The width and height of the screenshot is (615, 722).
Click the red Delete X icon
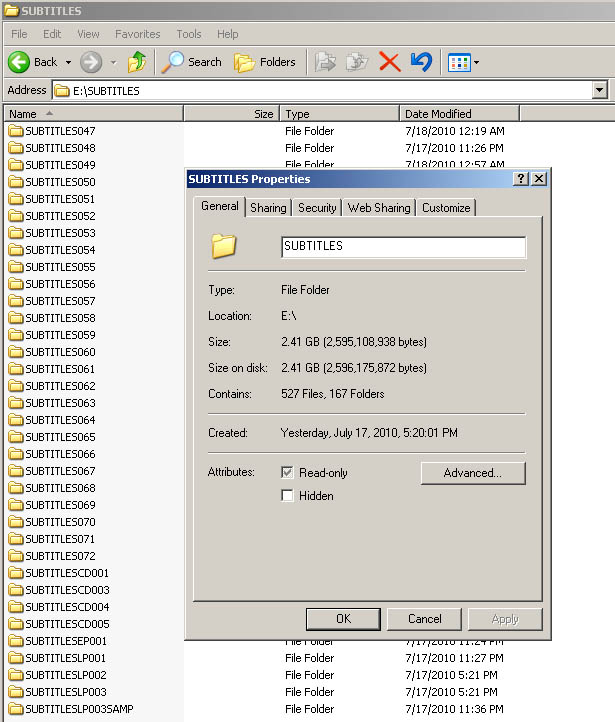389,62
